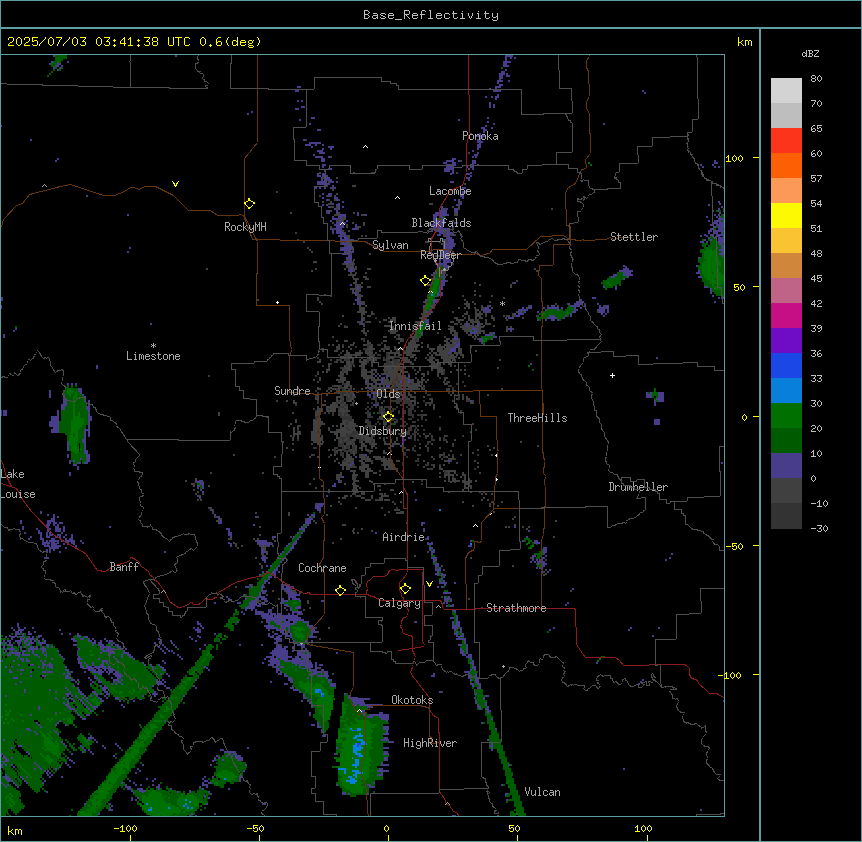Click the Blackfalds city label
This screenshot has height=842, width=862.
click(x=441, y=223)
